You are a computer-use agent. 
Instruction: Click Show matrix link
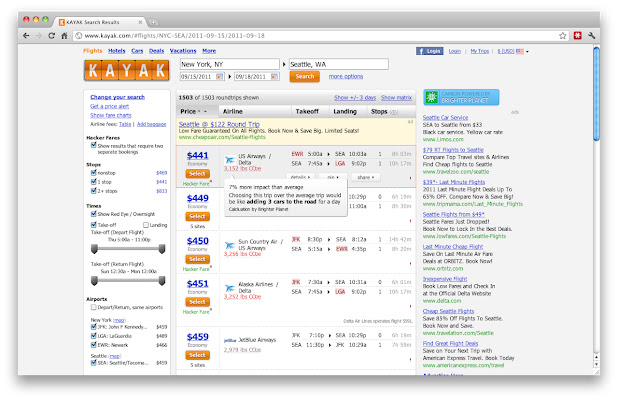click(x=396, y=97)
